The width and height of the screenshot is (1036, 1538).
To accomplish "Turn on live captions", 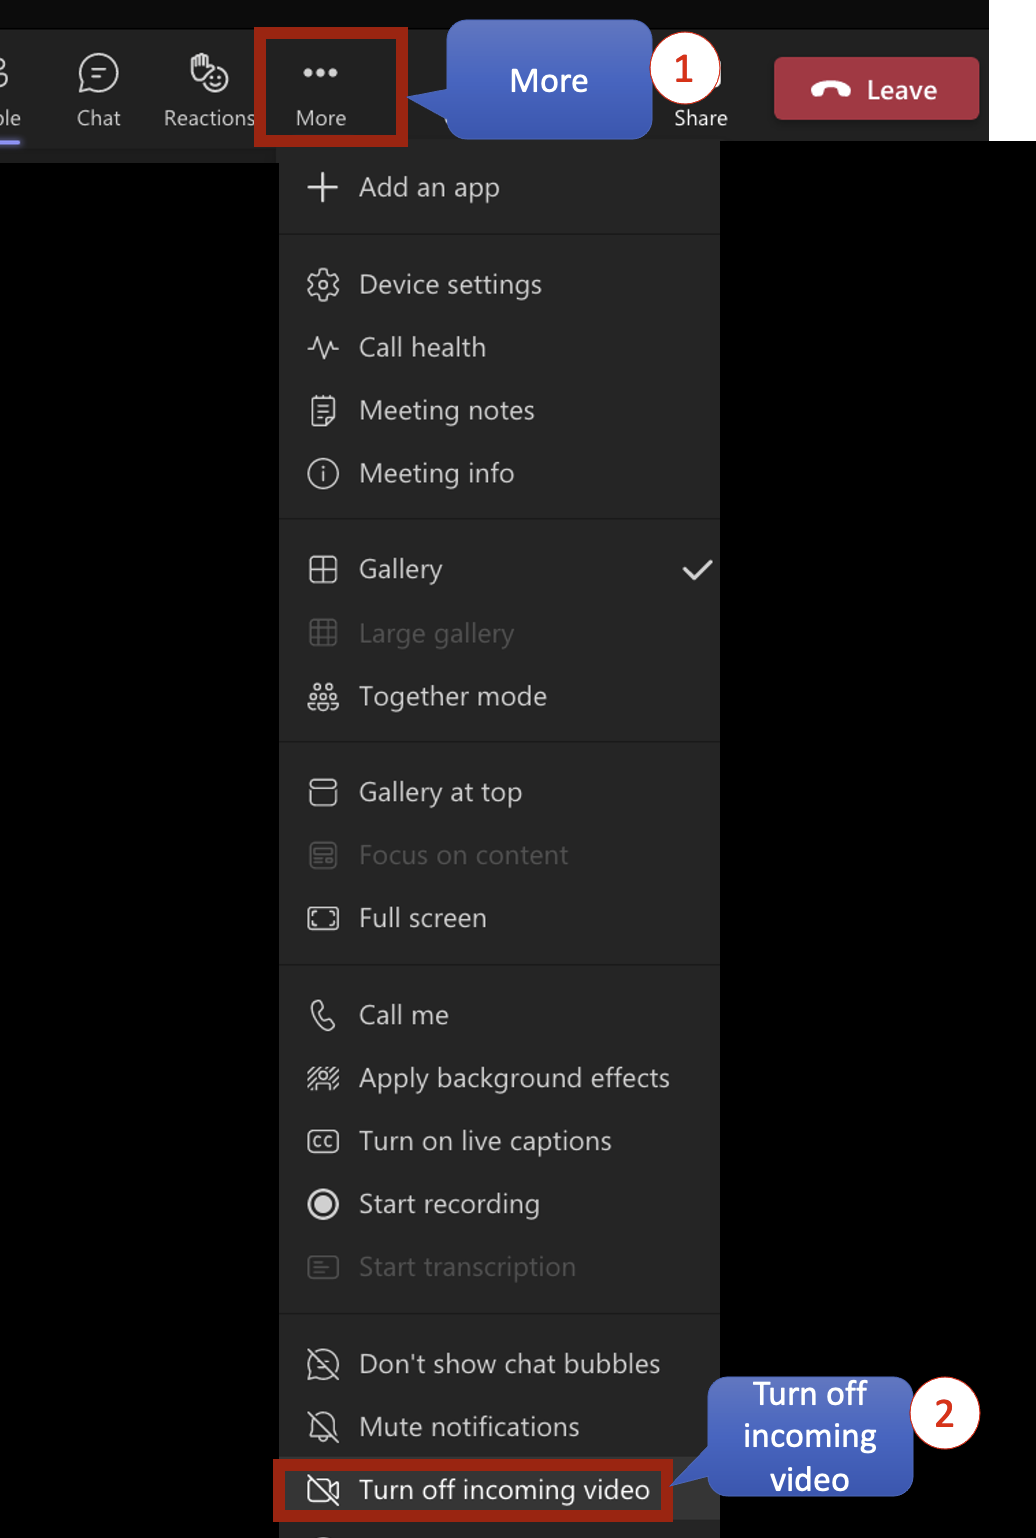I will tap(485, 1140).
